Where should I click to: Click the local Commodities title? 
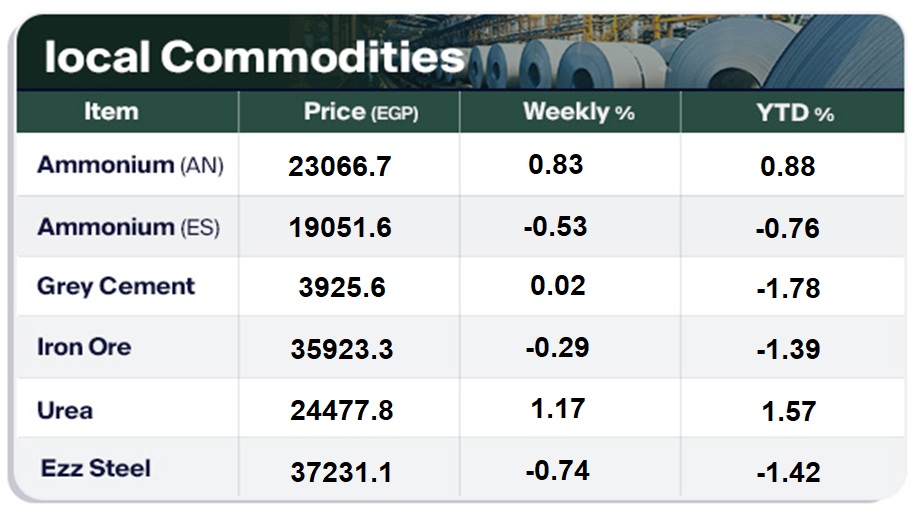coord(254,57)
